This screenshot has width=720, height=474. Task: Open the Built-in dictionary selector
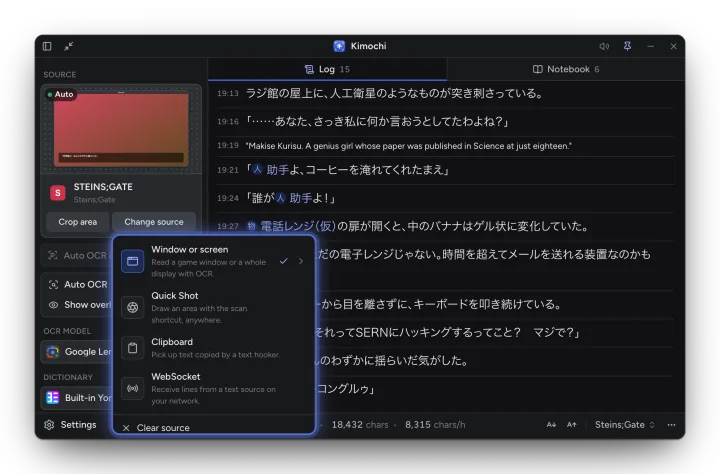(77, 398)
